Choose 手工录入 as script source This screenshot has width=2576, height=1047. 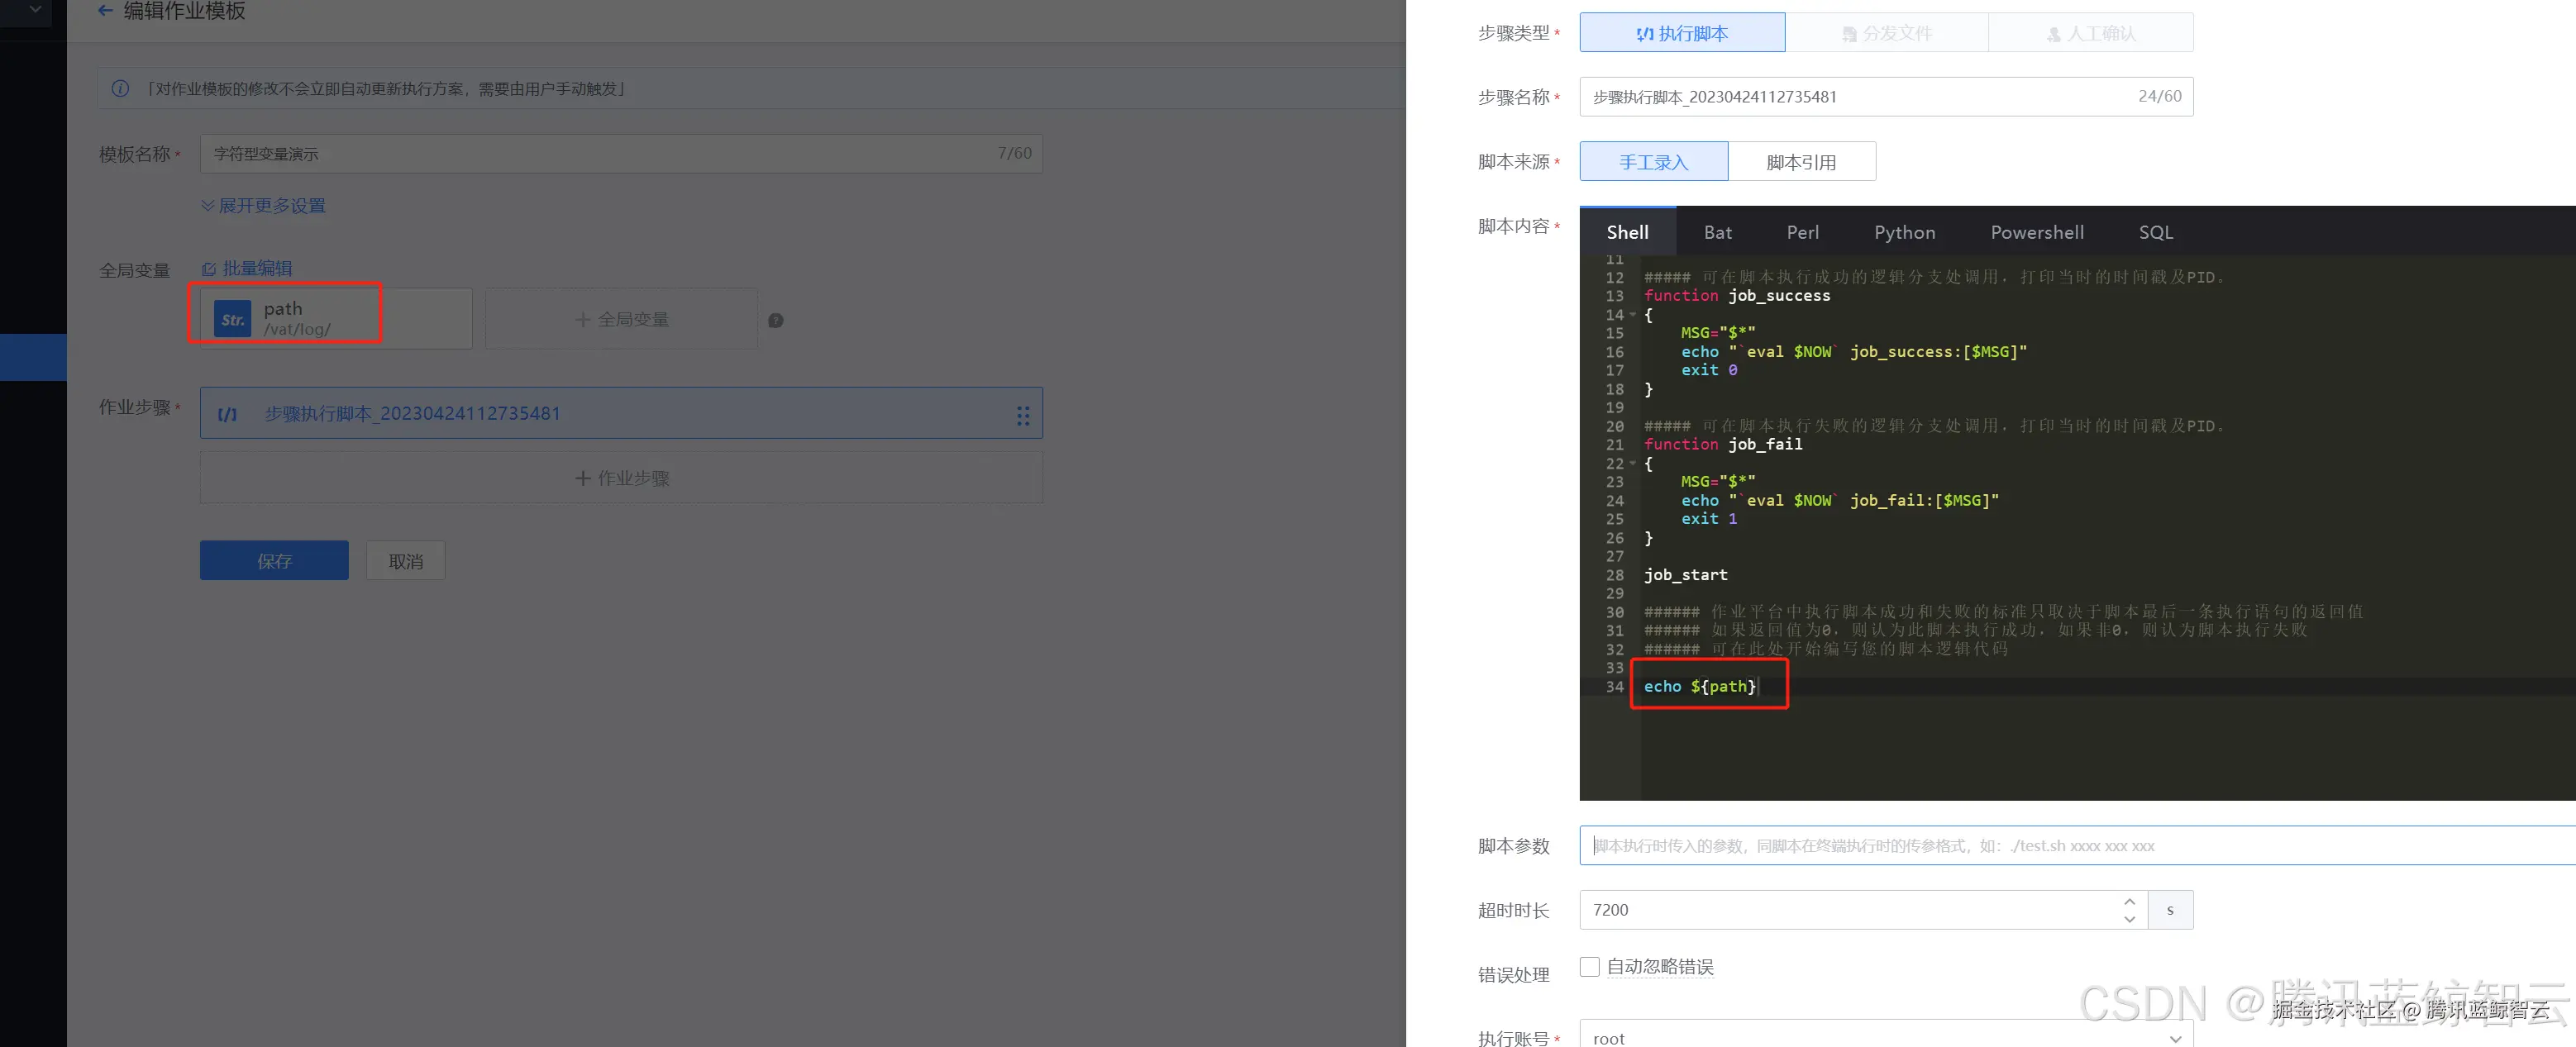tap(1654, 162)
